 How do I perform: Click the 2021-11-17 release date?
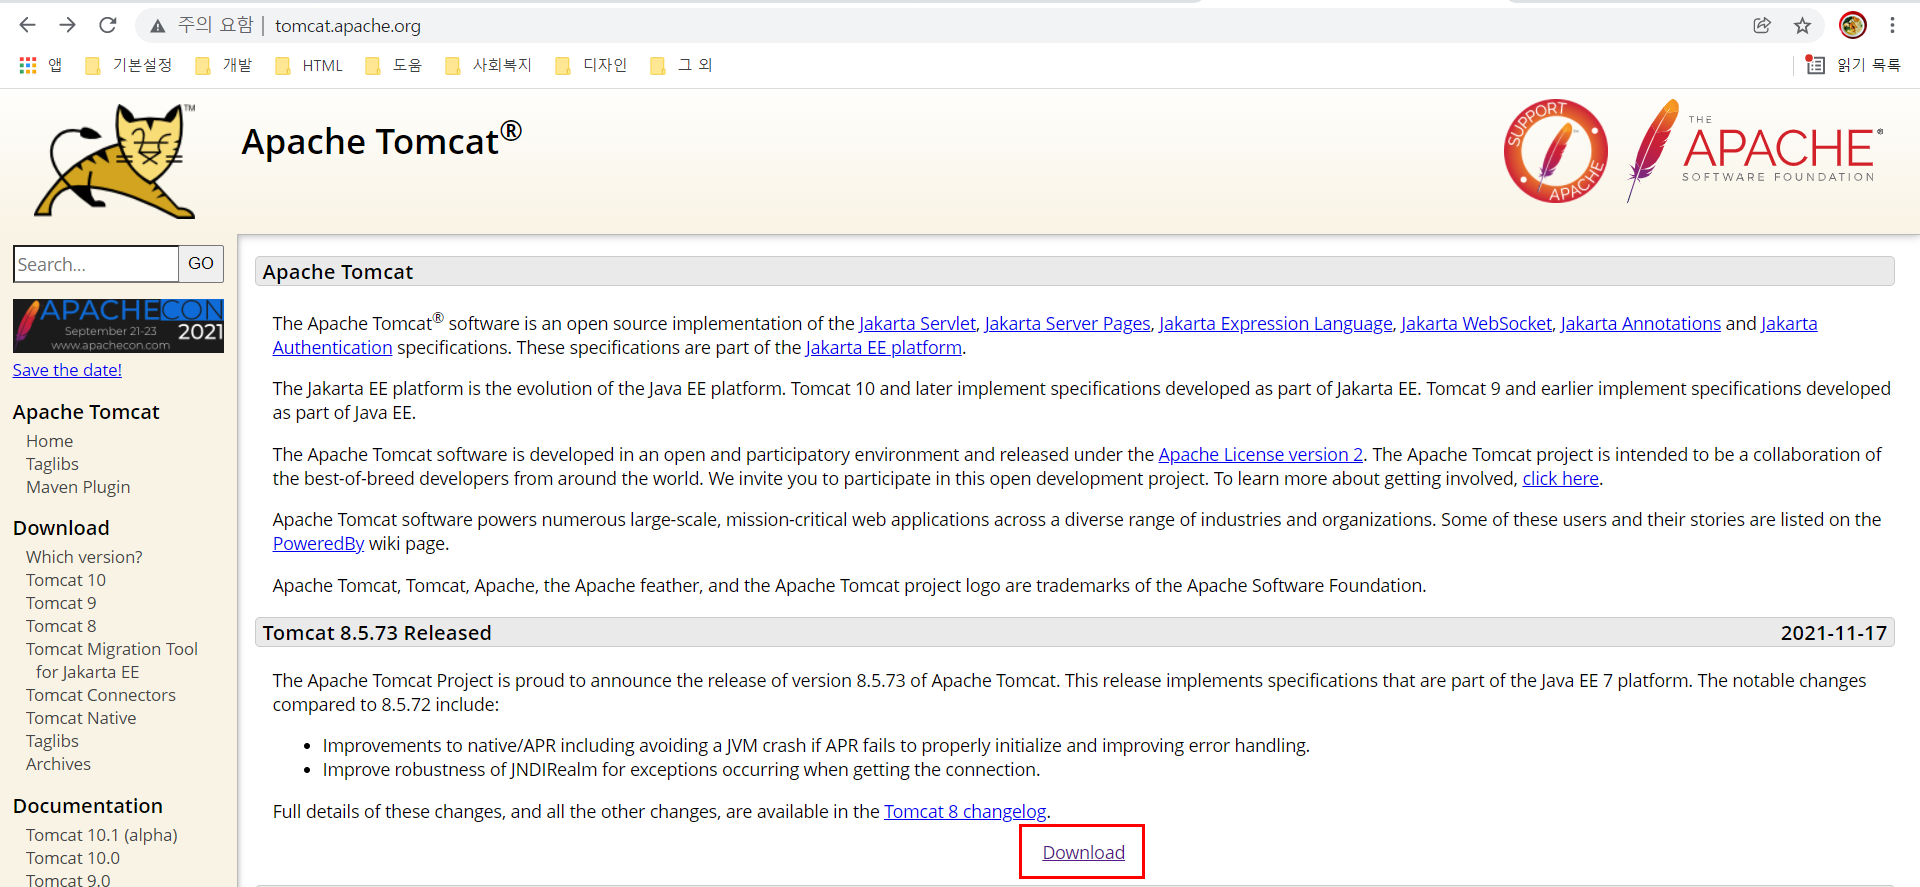point(1833,633)
